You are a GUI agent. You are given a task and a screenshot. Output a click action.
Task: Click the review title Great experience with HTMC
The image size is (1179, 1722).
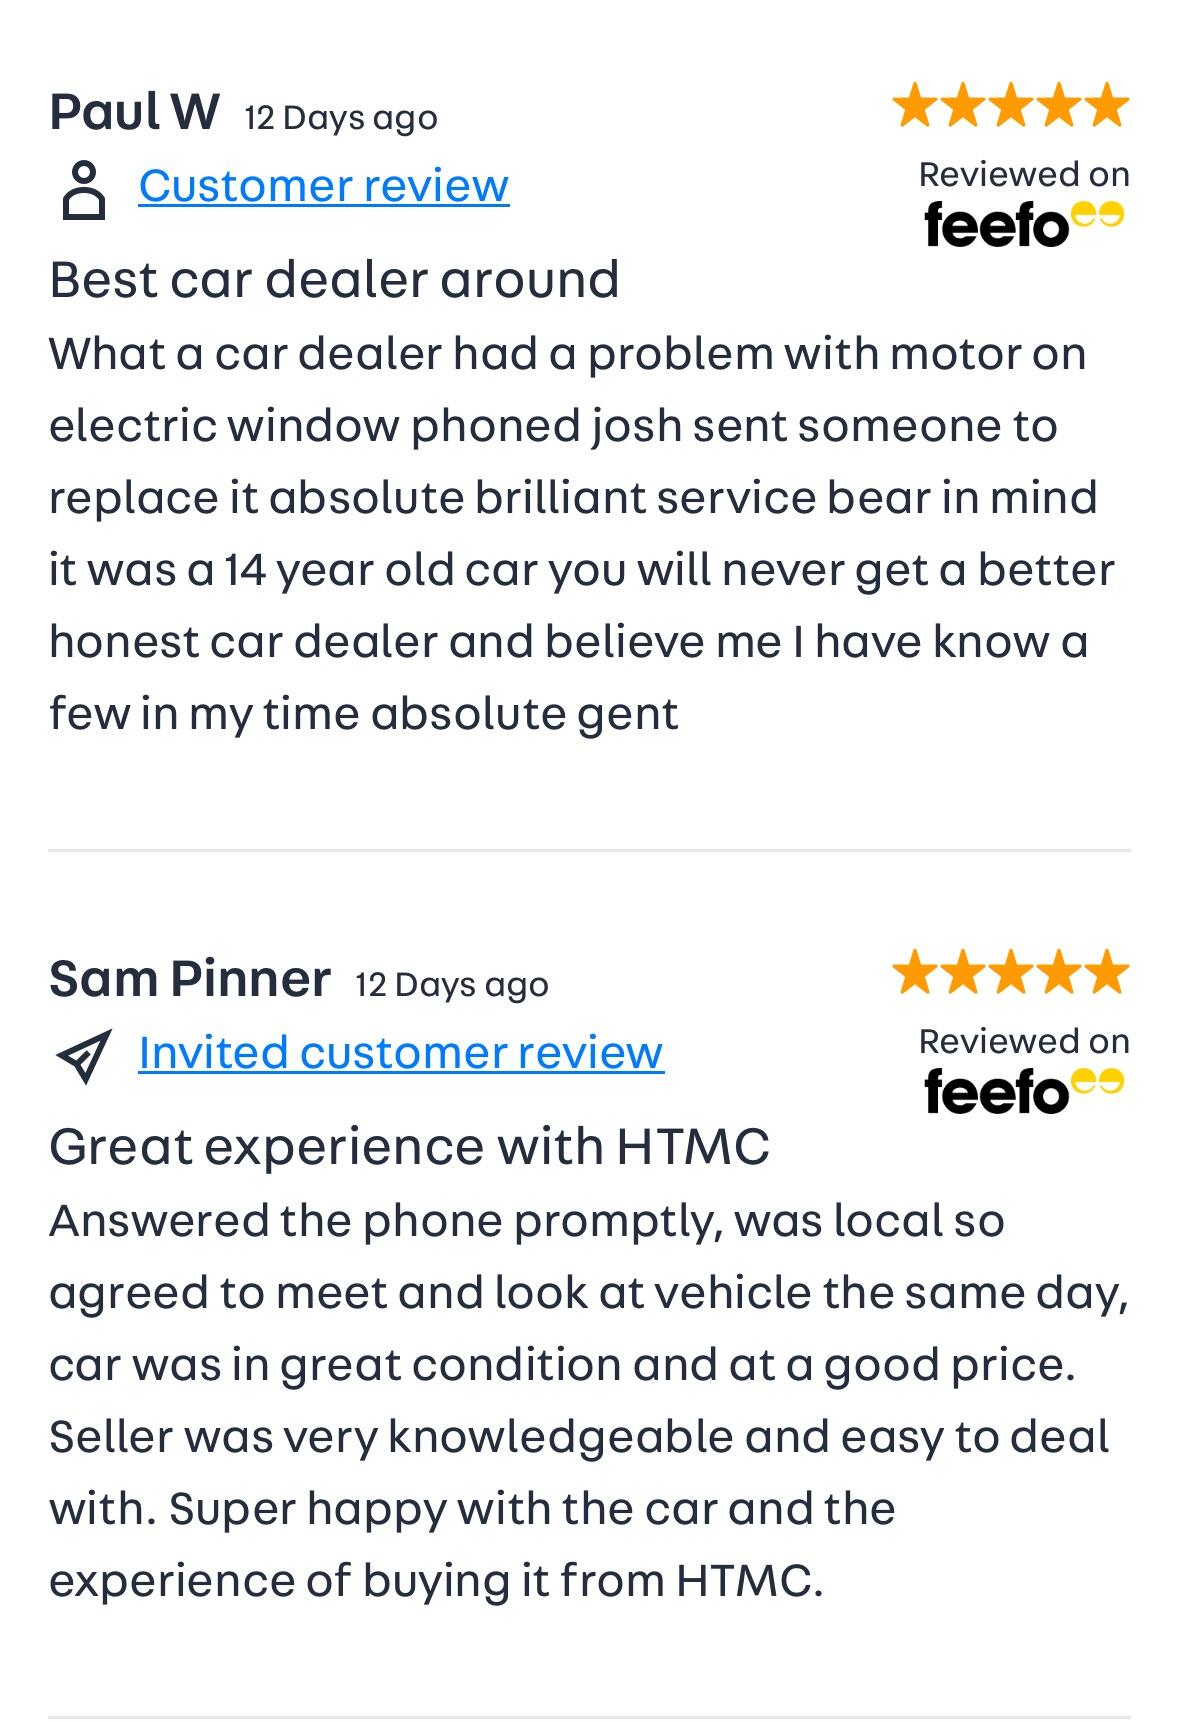[409, 1146]
